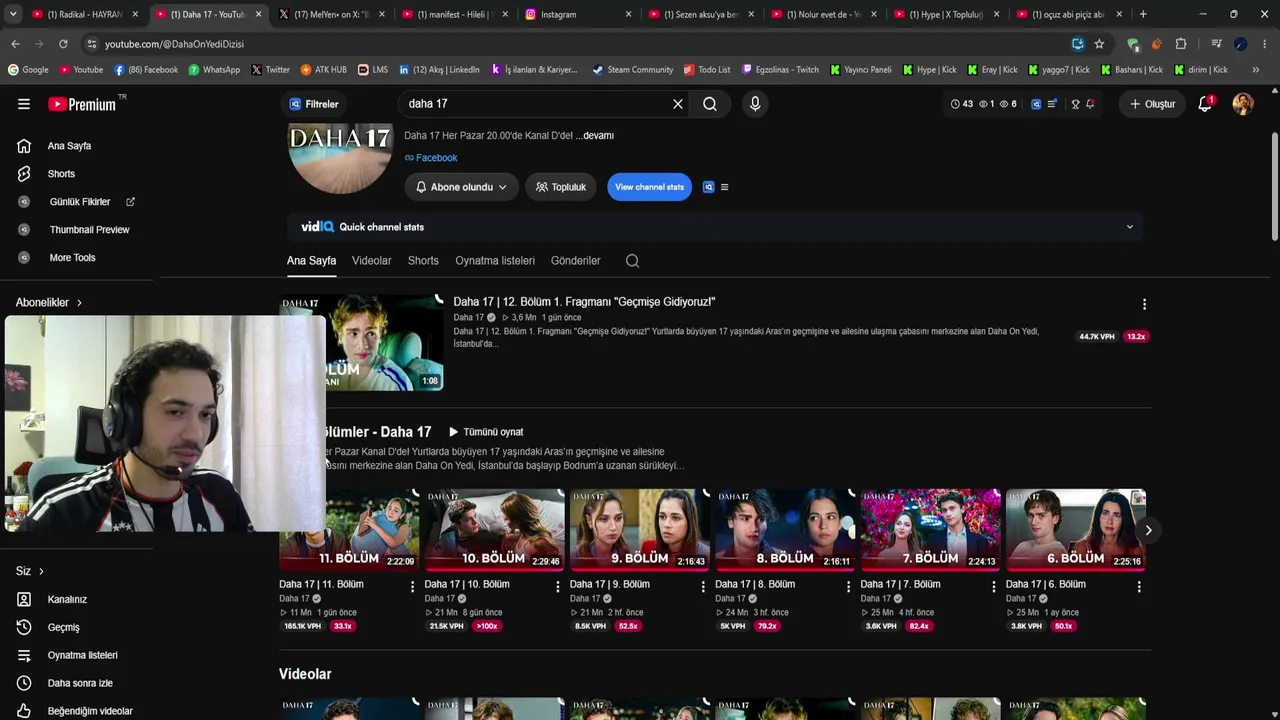Open the account avatar menu
The height and width of the screenshot is (720, 1280).
point(1243,104)
